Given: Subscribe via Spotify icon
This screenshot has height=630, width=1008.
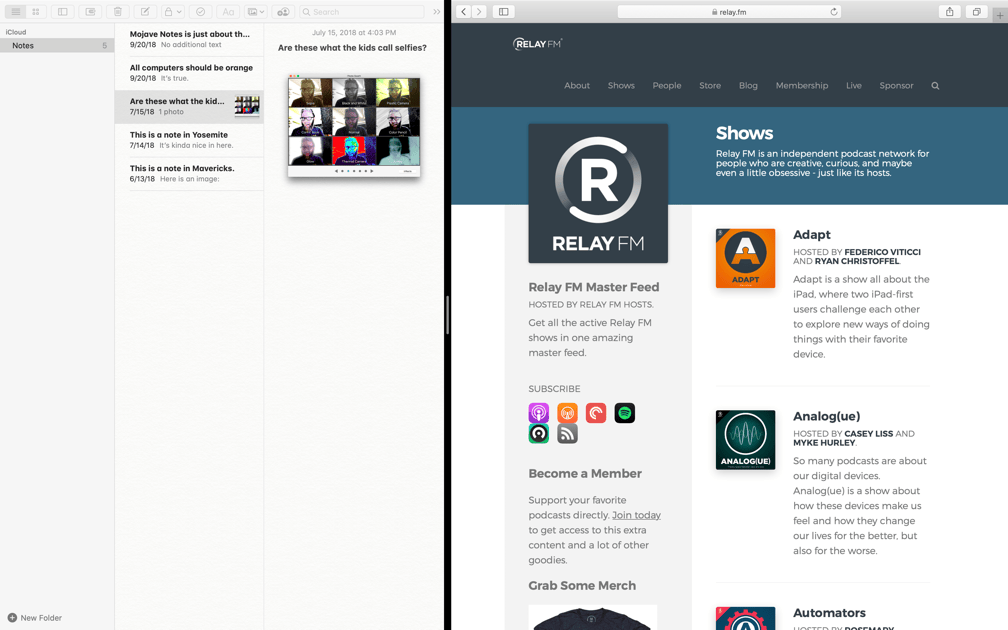Looking at the screenshot, I should pos(625,413).
